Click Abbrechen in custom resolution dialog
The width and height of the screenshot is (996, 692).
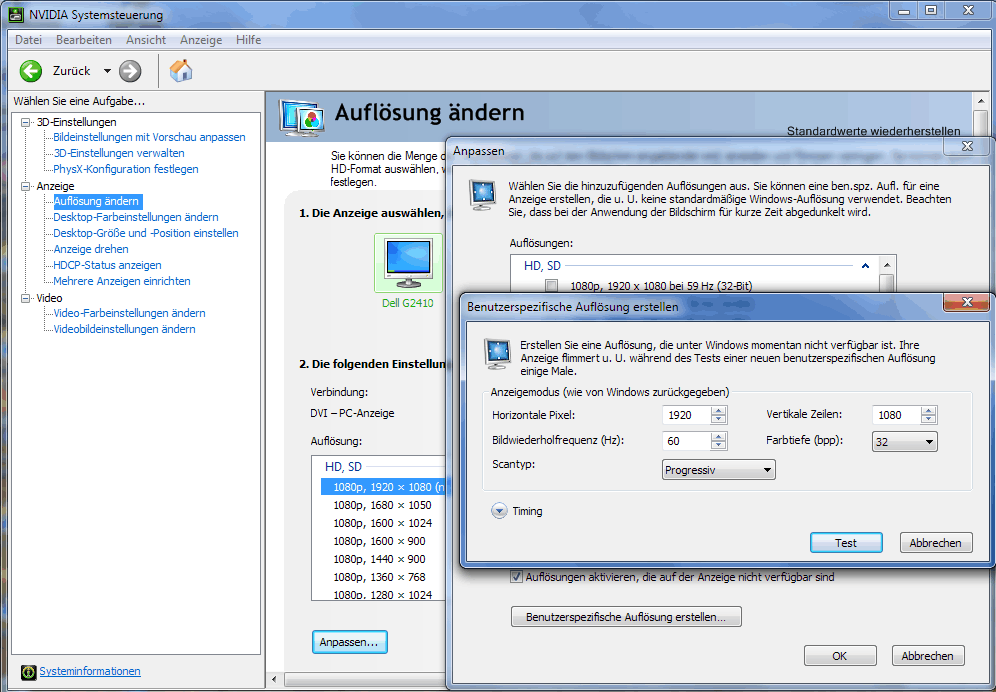coord(936,543)
